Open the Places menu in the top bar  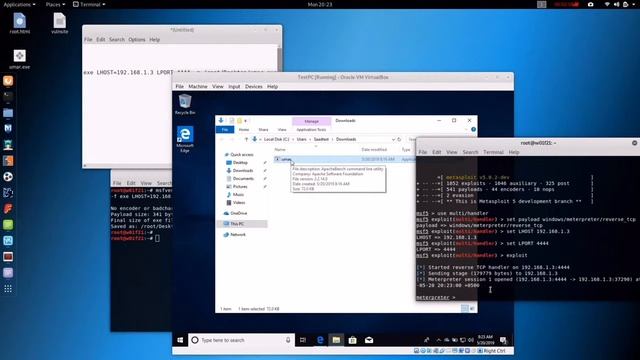click(55, 4)
